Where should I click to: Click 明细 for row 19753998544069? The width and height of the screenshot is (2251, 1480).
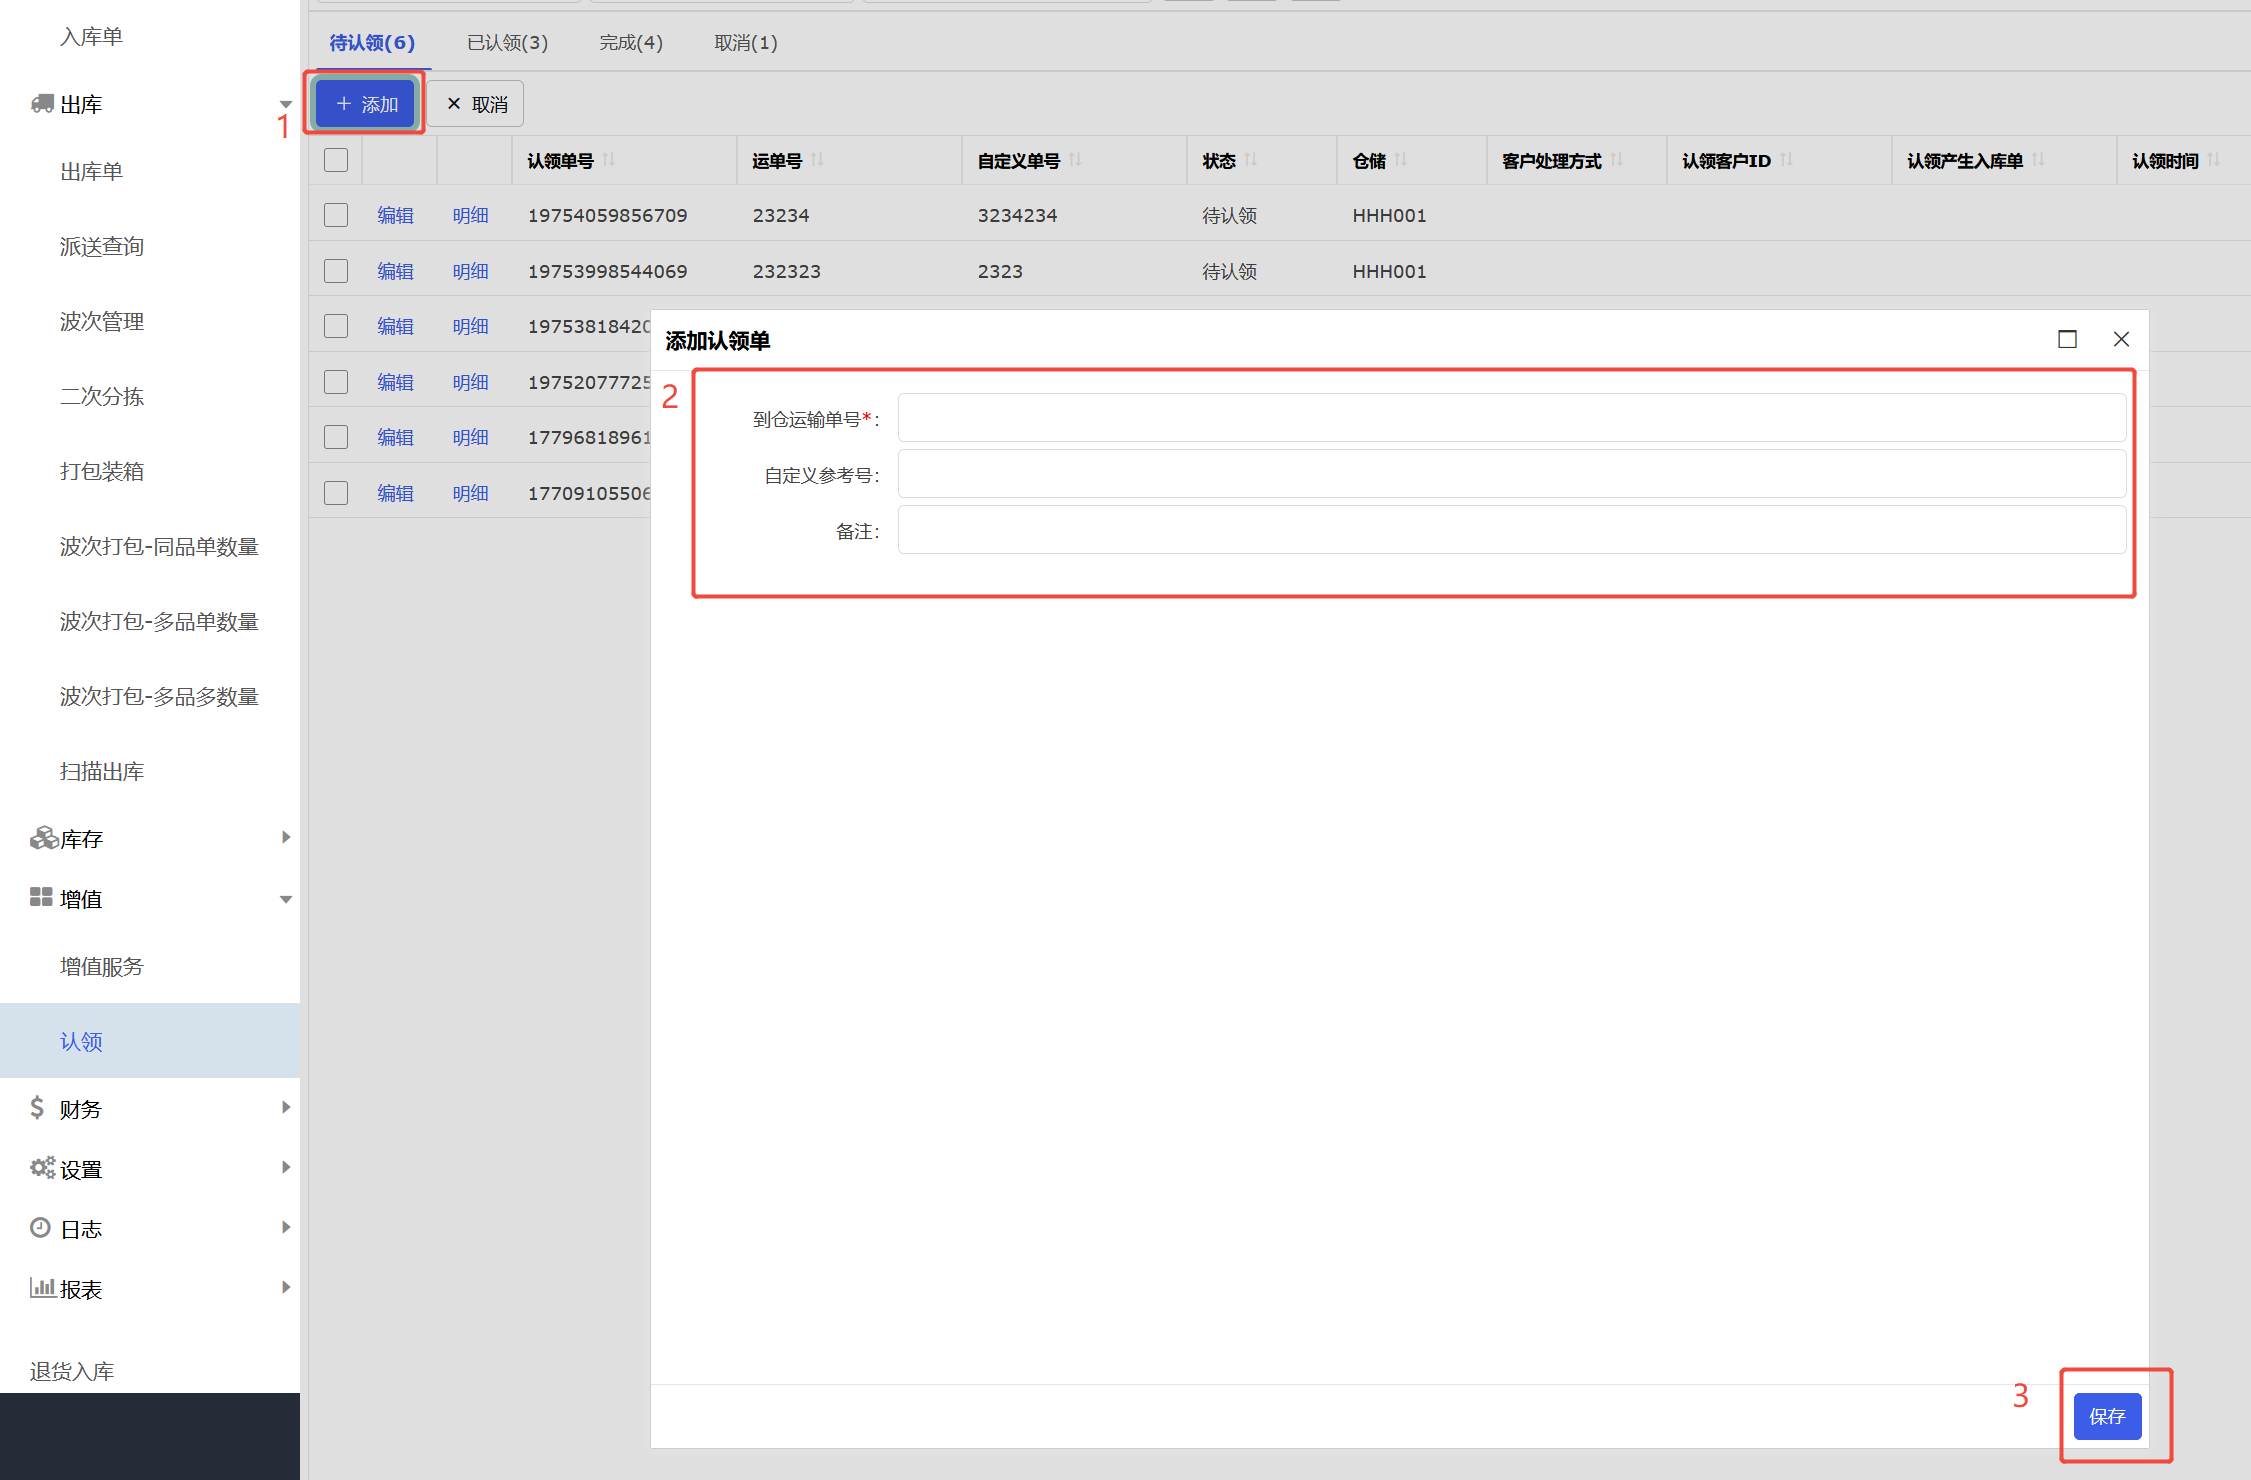470,271
